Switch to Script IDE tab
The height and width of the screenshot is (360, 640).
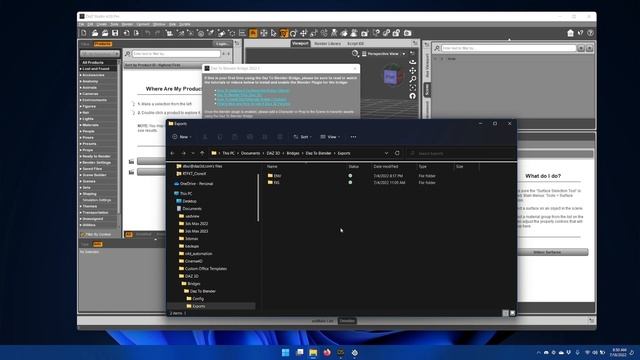[355, 43]
